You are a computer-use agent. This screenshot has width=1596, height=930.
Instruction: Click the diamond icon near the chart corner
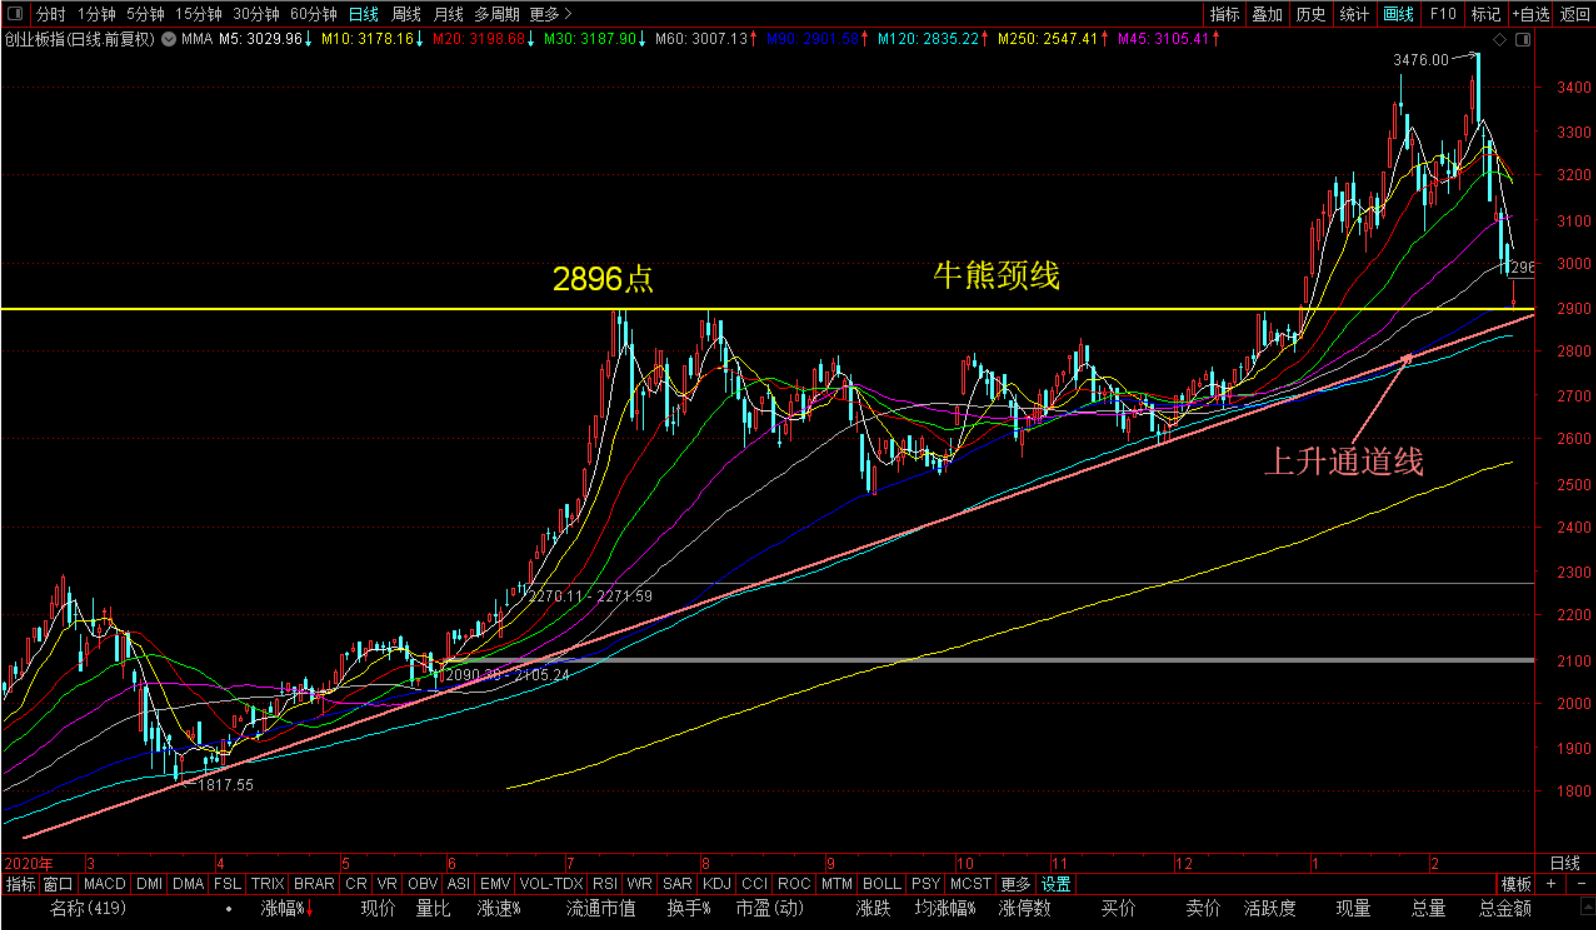click(1499, 39)
